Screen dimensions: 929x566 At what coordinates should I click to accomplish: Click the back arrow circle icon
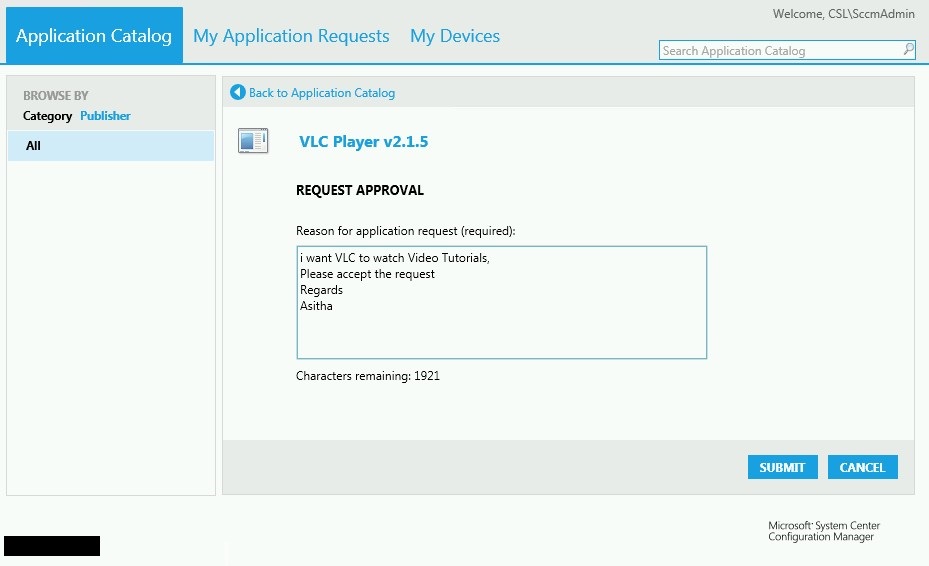tap(238, 92)
